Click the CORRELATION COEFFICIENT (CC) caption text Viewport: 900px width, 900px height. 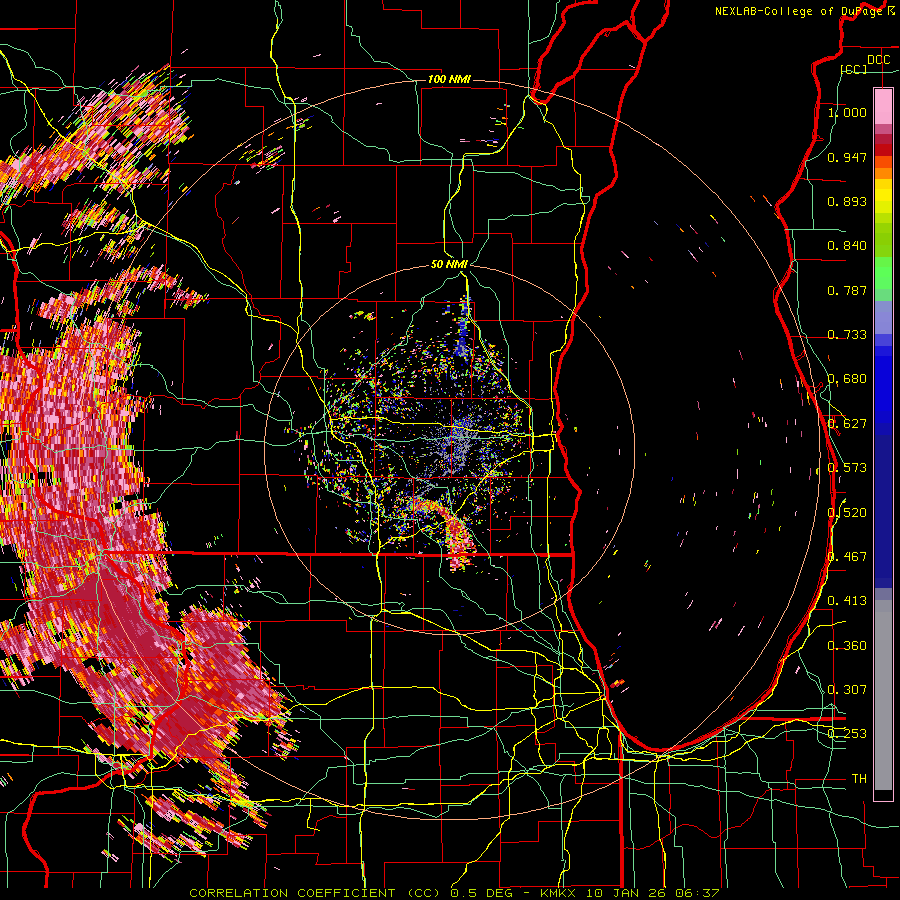point(317,893)
